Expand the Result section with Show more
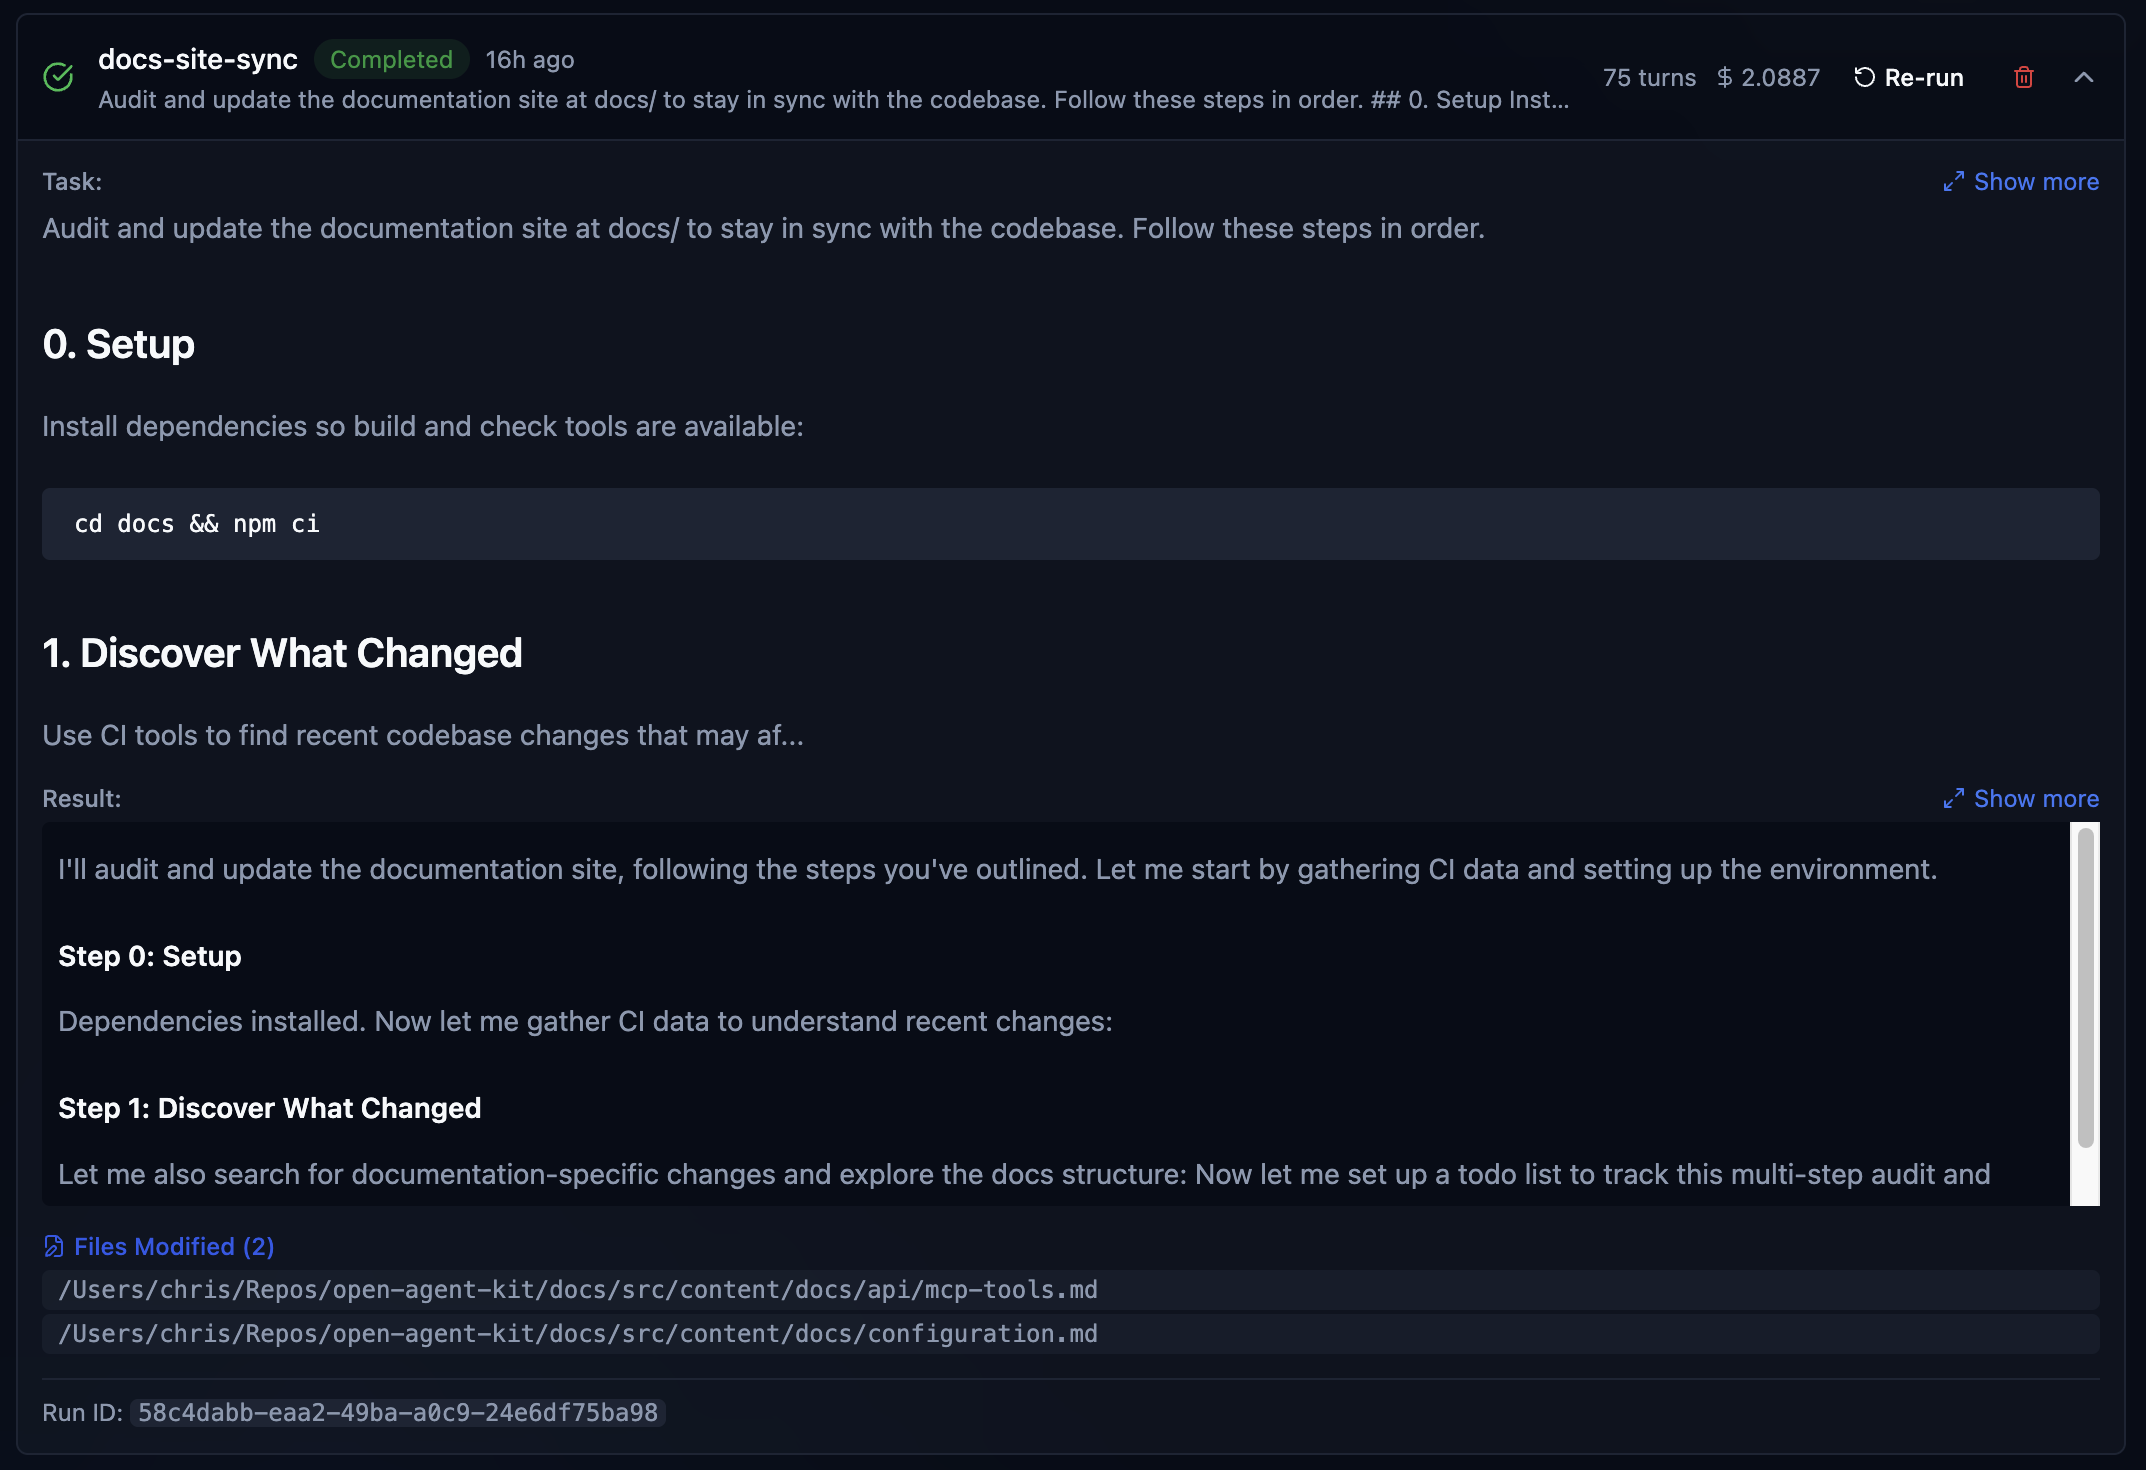This screenshot has height=1470, width=2146. click(2036, 799)
